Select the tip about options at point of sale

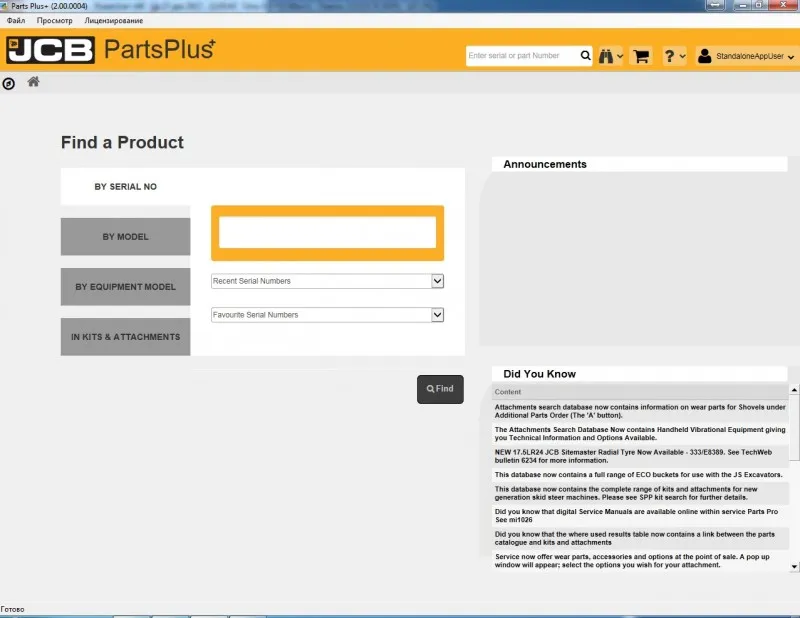640,561
